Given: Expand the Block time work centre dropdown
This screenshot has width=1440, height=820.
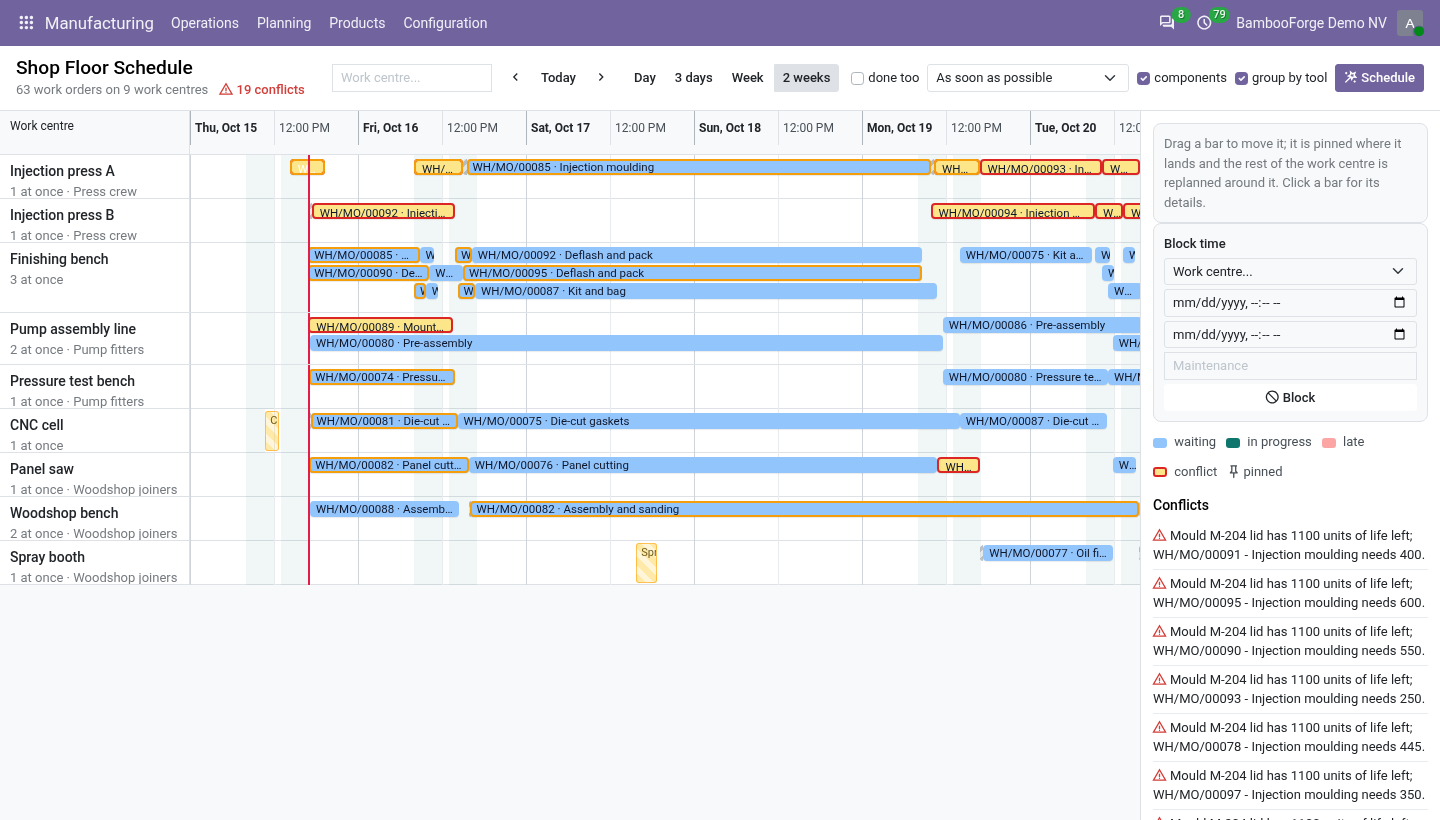Looking at the screenshot, I should point(1290,271).
